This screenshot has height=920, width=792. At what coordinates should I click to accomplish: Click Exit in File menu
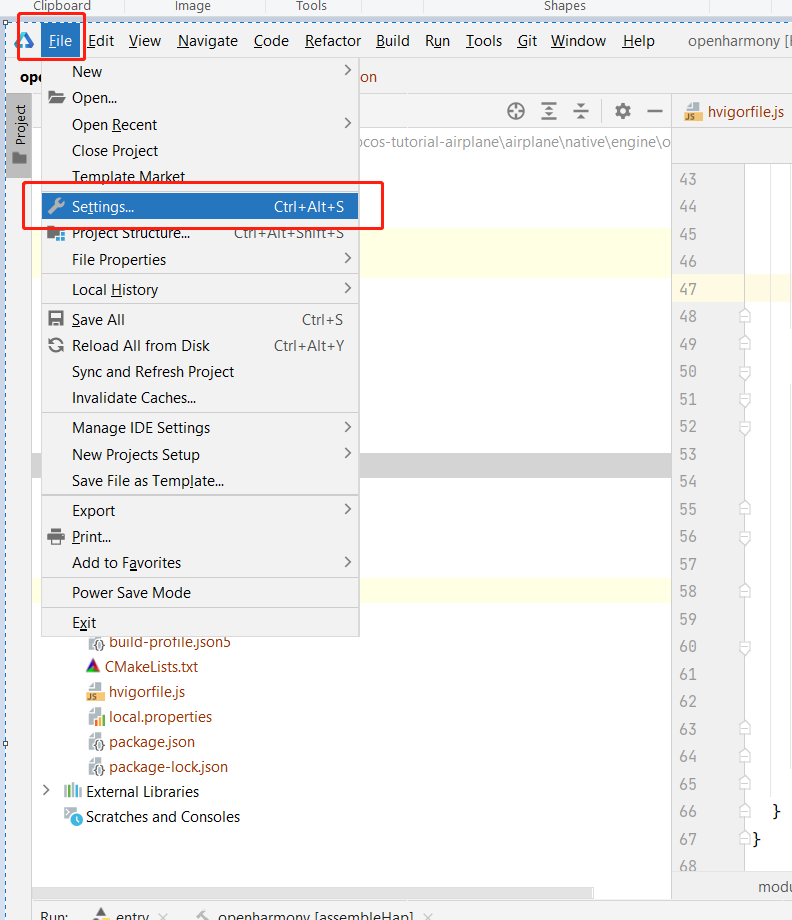200,623
